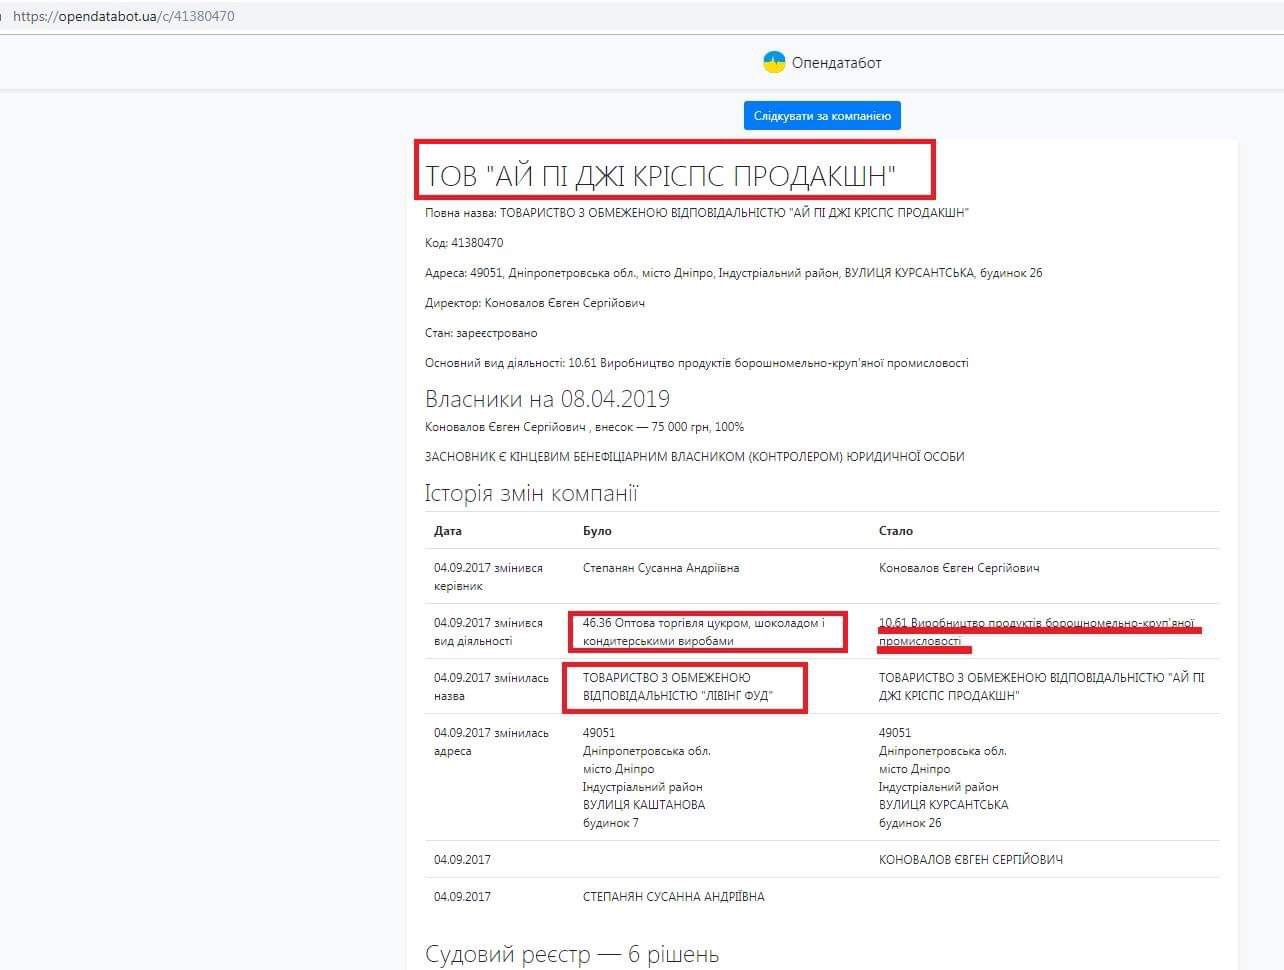Click the Адреса line with ВУЛИЦЯ КУРСАНТСЬКА
The image size is (1284, 970).
click(733, 273)
